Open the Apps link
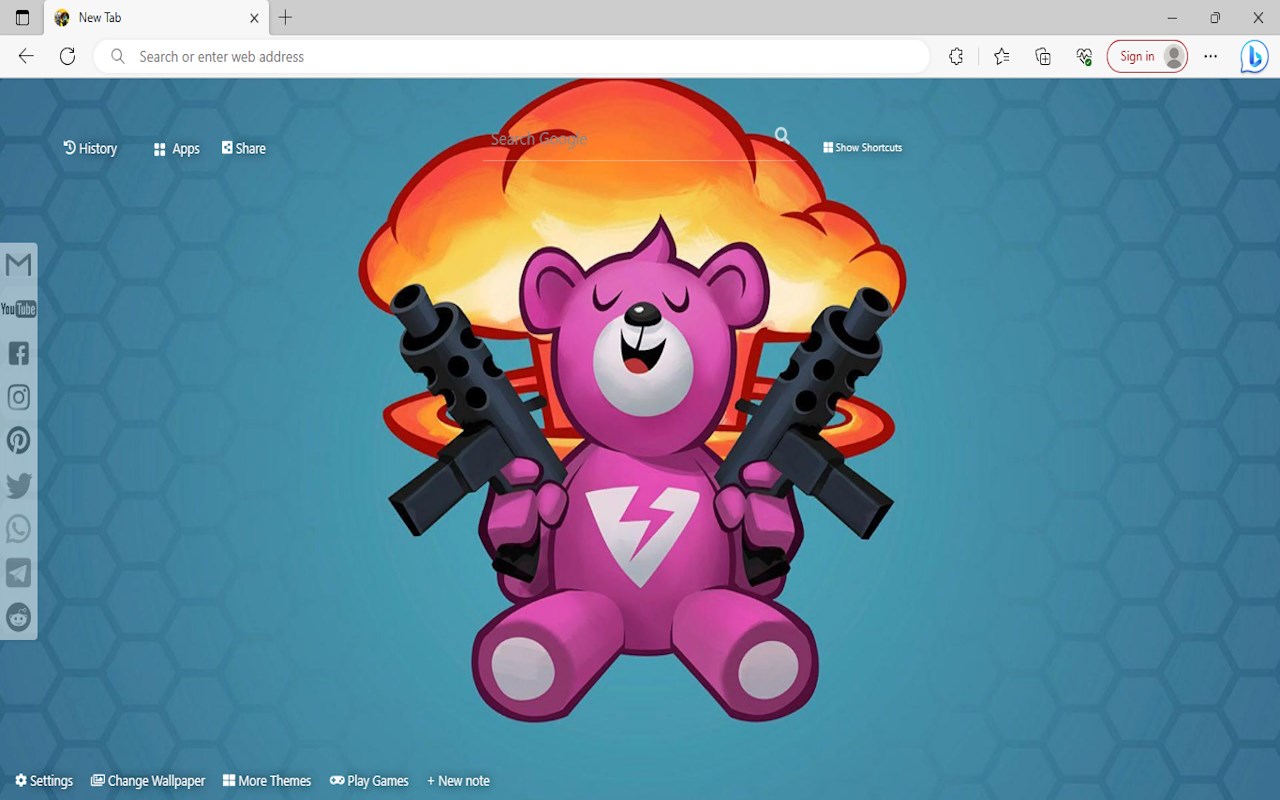Screen dimensions: 1280x800 [x=177, y=149]
